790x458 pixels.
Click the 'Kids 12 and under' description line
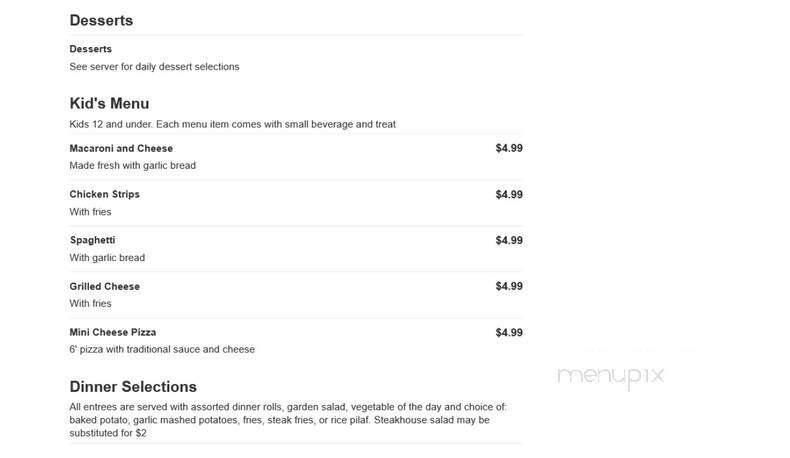232,124
